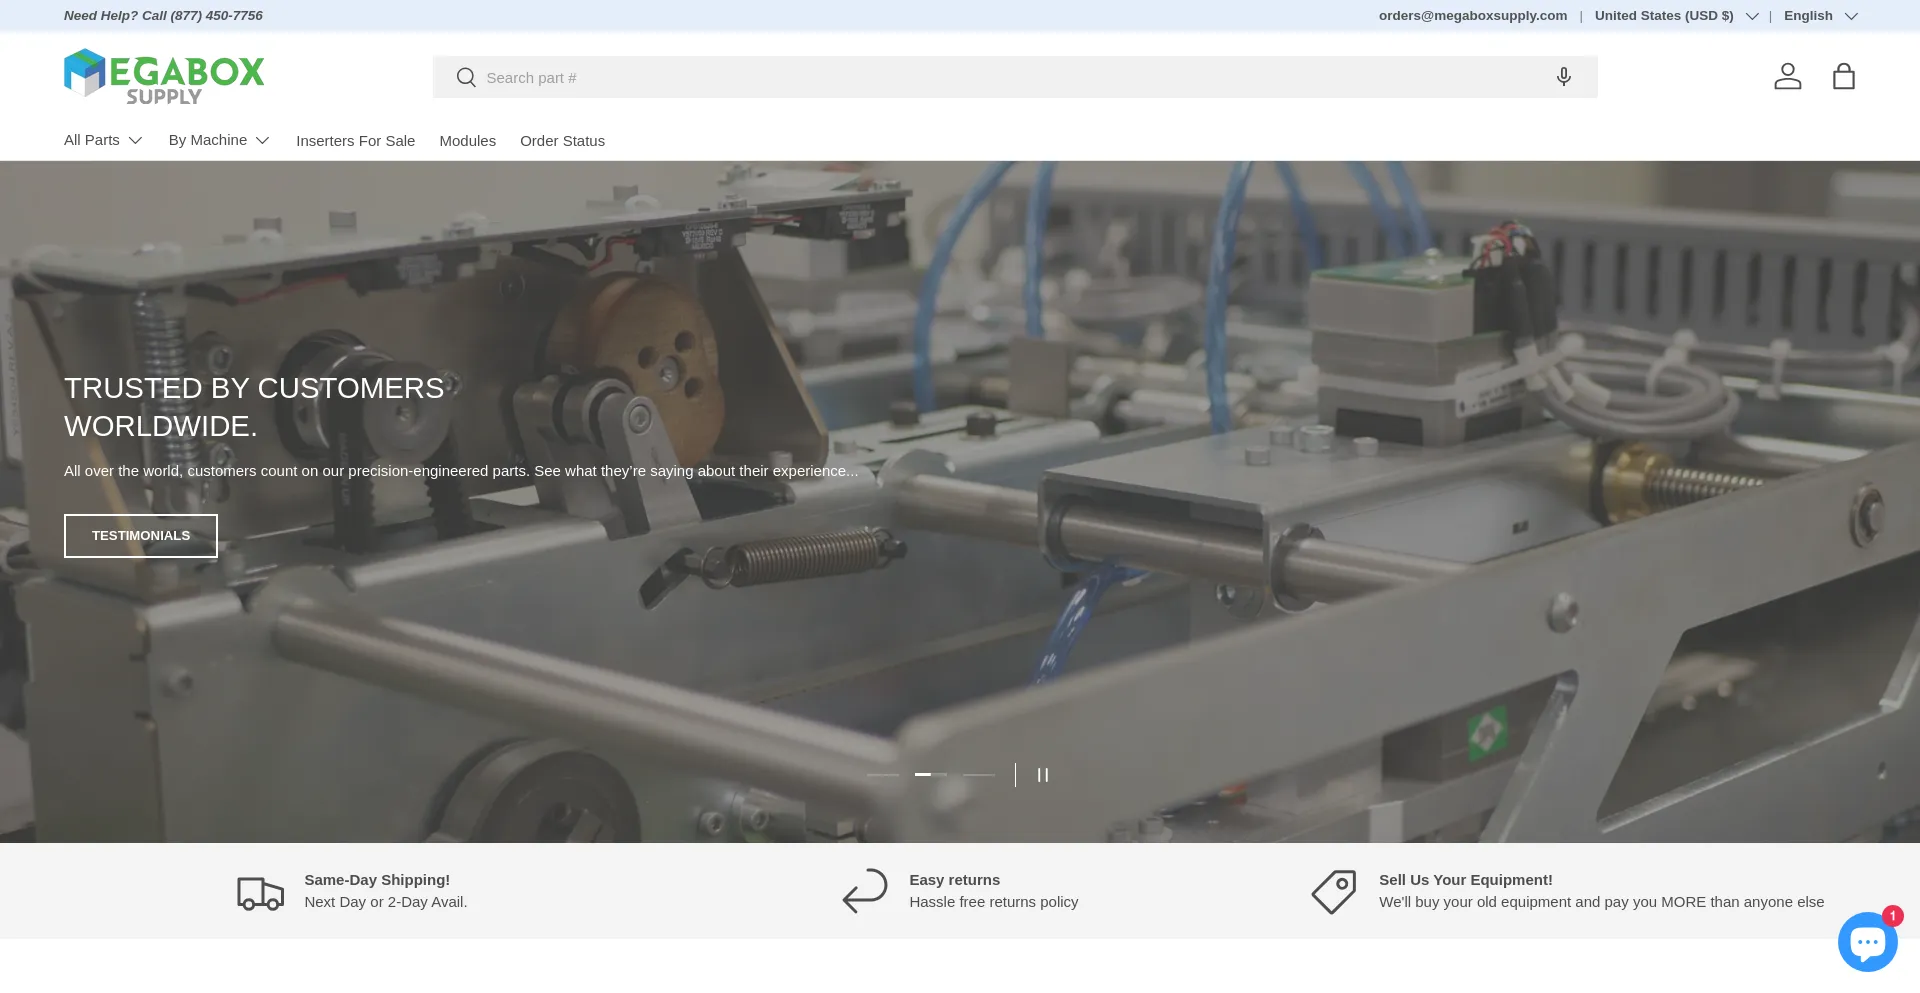The image size is (1920, 993).
Task: Open the Shopify chat bubble
Action: pos(1866,941)
